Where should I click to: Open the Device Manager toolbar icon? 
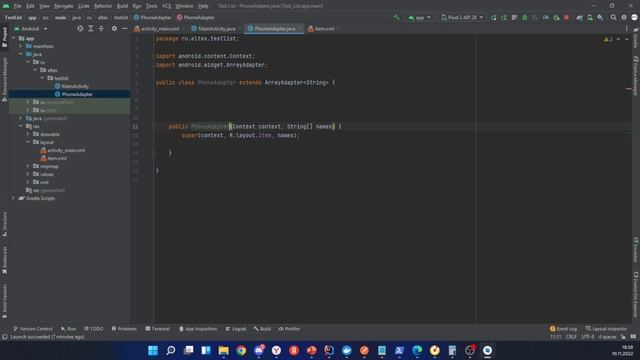click(x=590, y=18)
